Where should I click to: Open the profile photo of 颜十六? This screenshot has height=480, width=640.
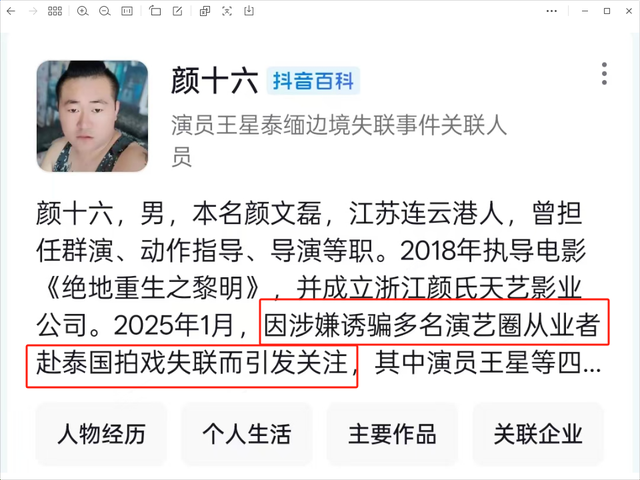(x=92, y=116)
